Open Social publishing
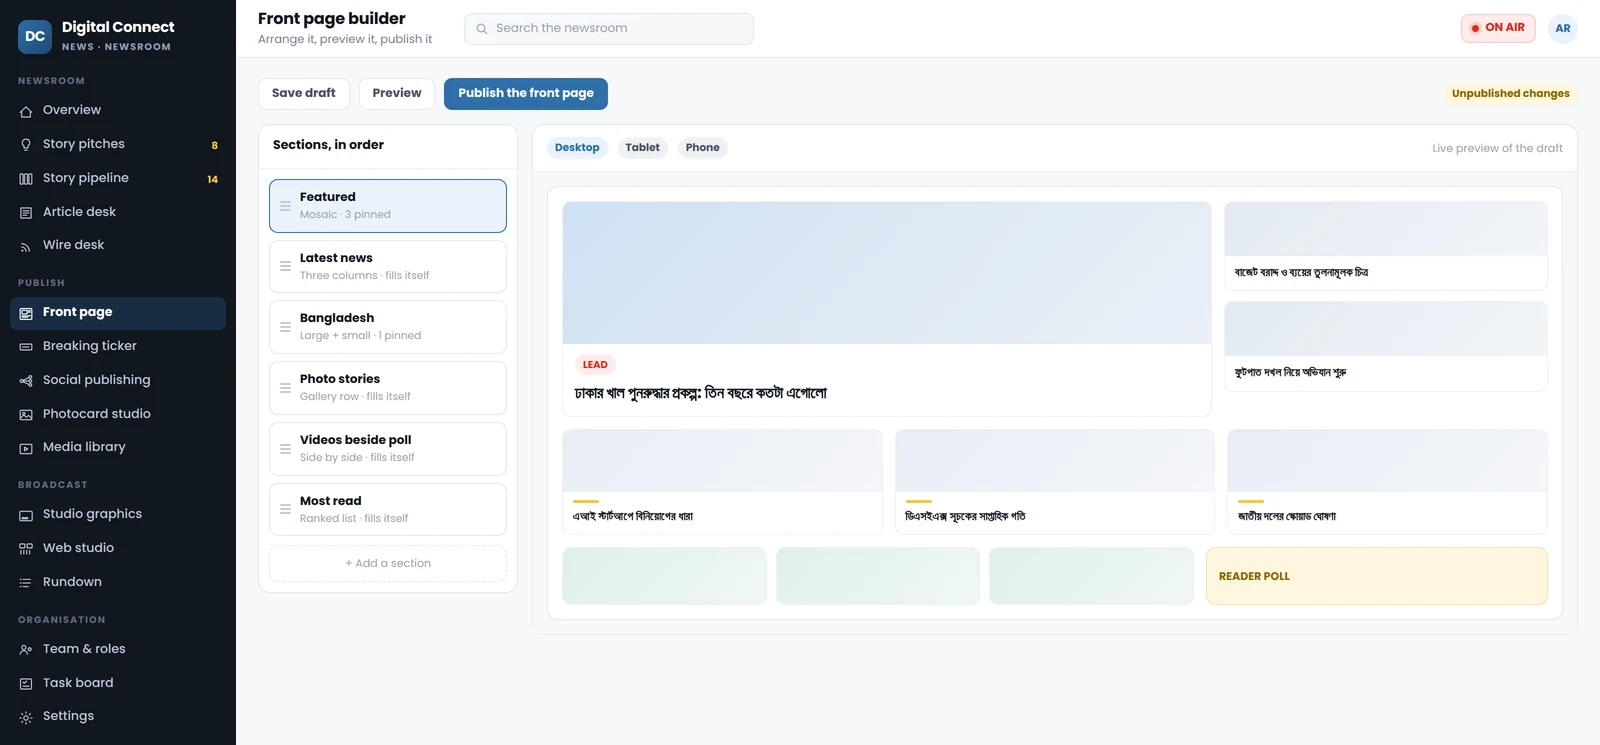This screenshot has height=745, width=1600. pos(118,380)
